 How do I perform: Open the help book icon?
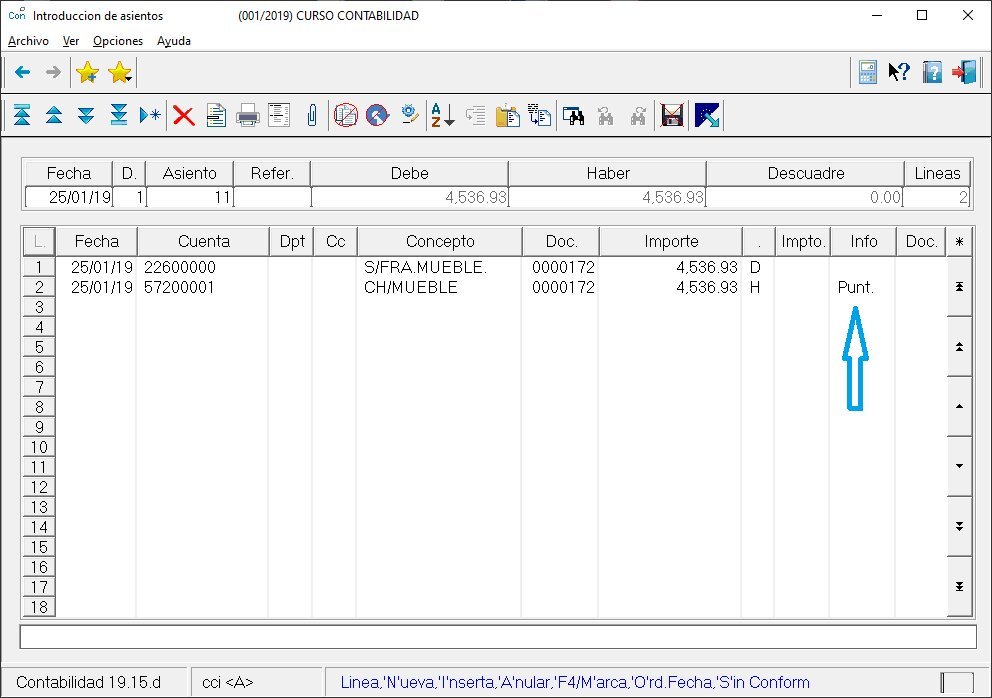932,72
